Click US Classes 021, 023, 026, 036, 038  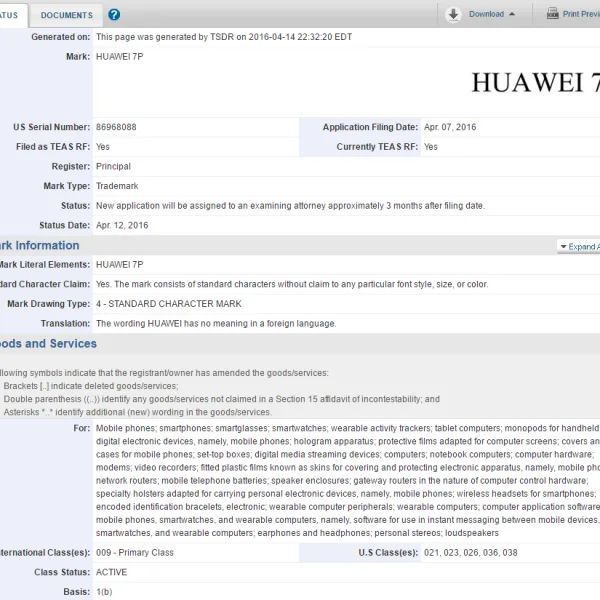coord(470,553)
